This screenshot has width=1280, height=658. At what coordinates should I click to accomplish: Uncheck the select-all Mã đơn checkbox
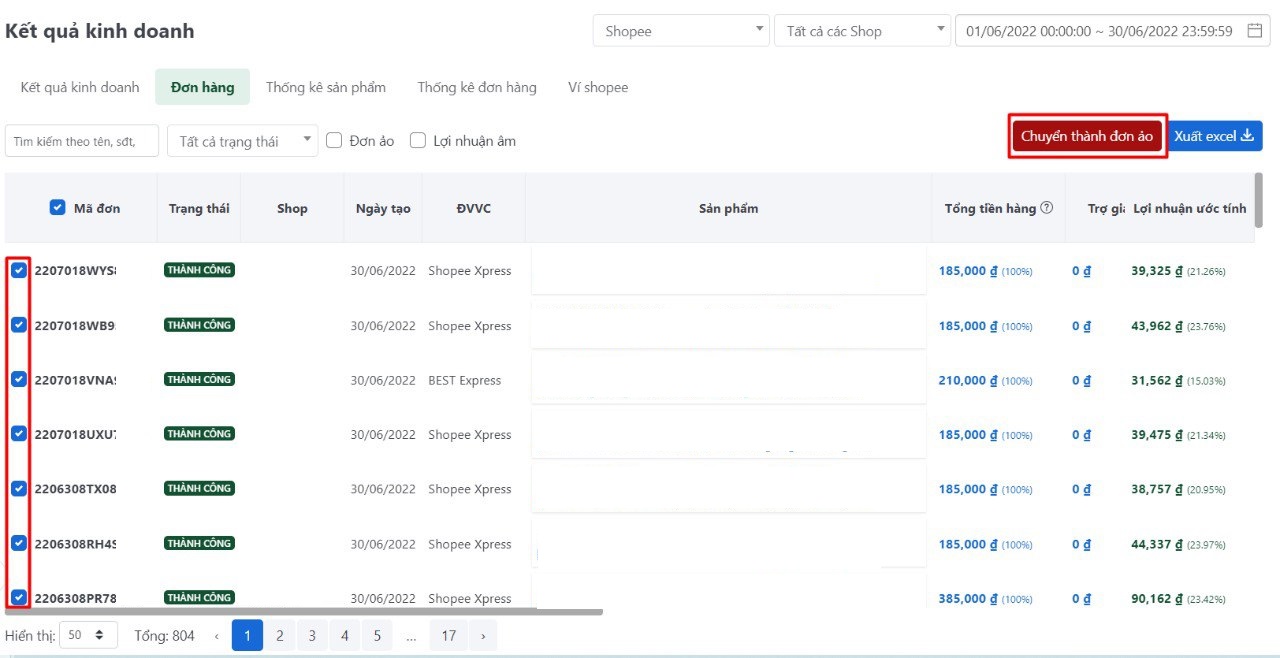(x=58, y=208)
